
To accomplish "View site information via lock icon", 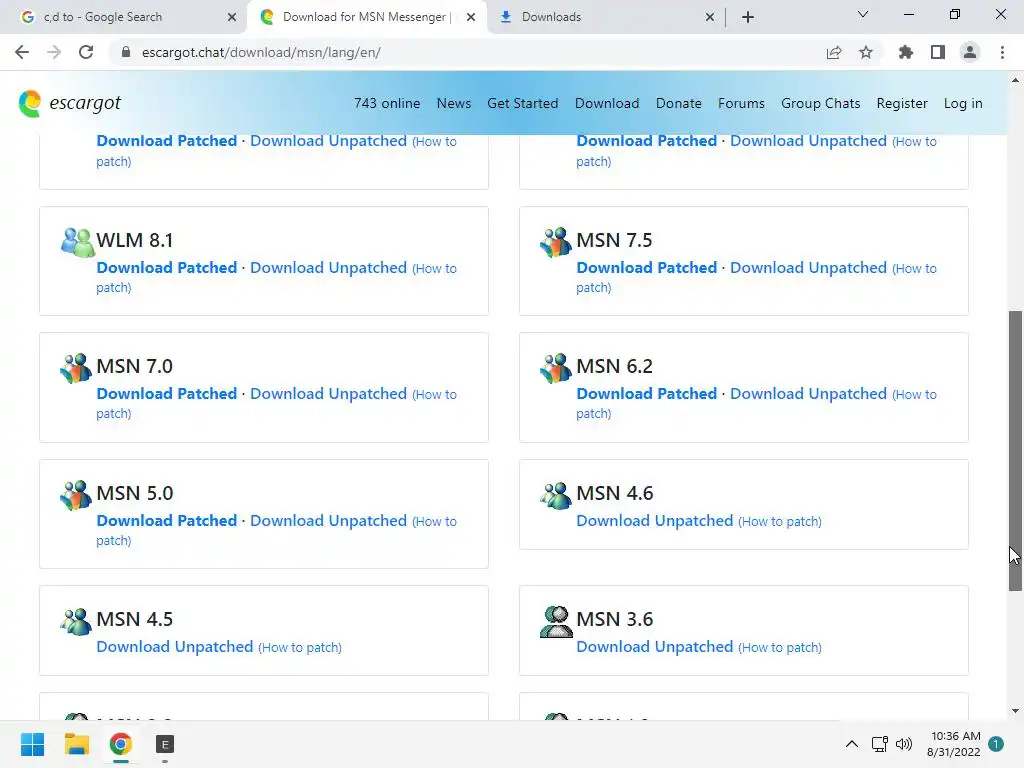I will click(125, 52).
